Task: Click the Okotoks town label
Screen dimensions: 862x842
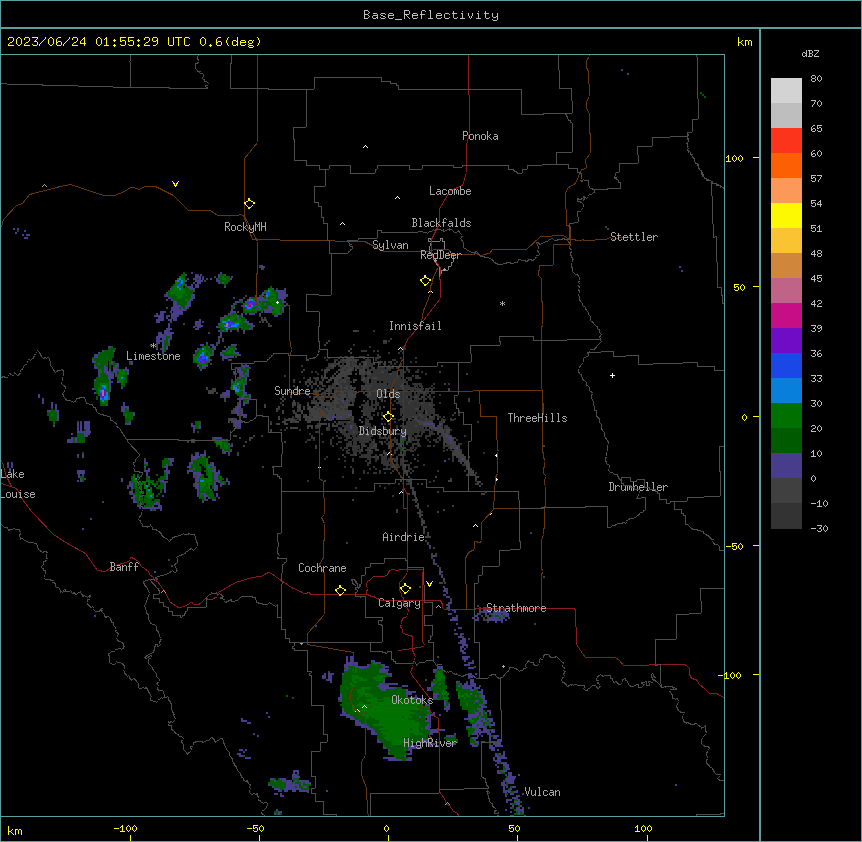Action: click(412, 700)
